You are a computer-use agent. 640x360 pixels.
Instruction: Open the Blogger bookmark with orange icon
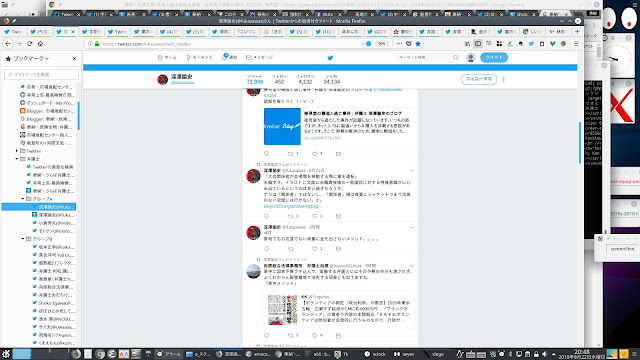pos(47,111)
